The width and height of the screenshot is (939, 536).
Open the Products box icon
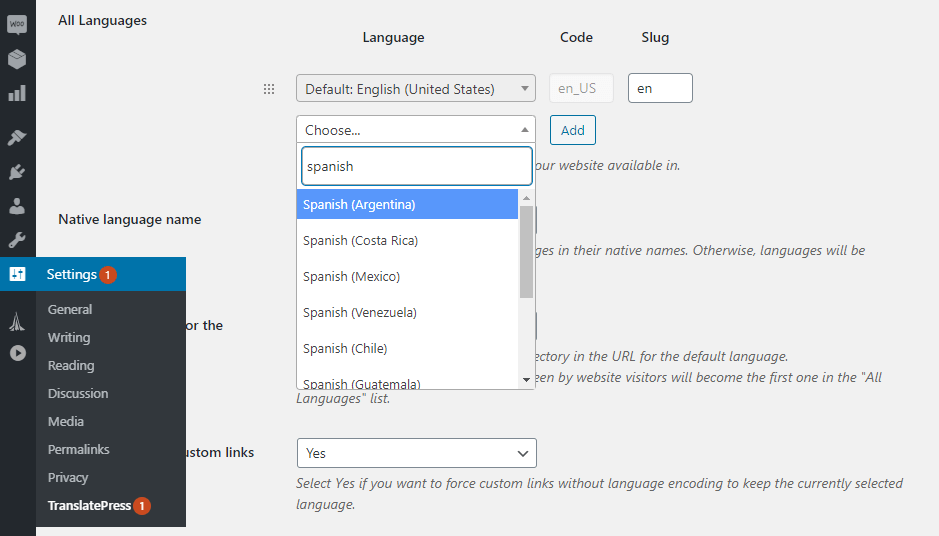17,59
